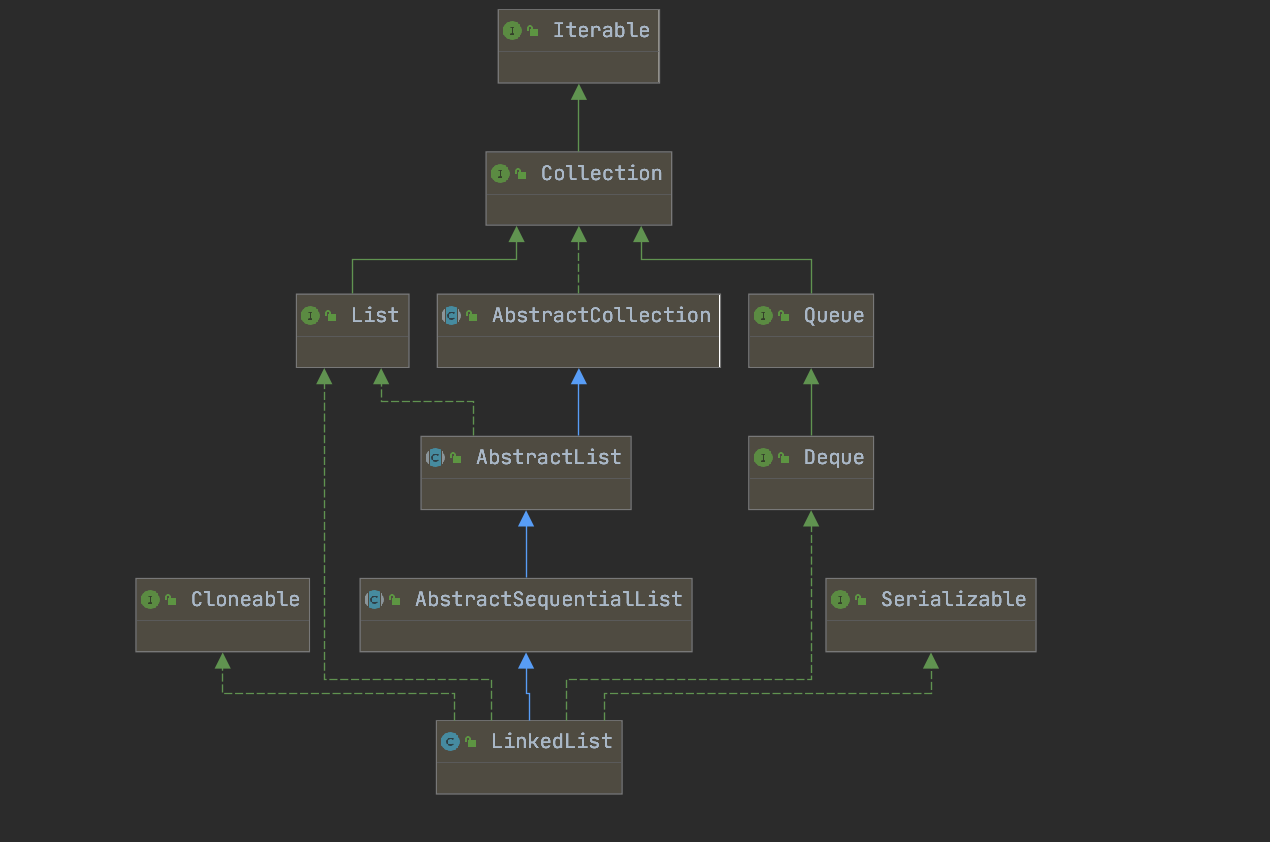The image size is (1270, 842).
Task: Click the key visibility icon beside Iterable label
Action: click(530, 30)
